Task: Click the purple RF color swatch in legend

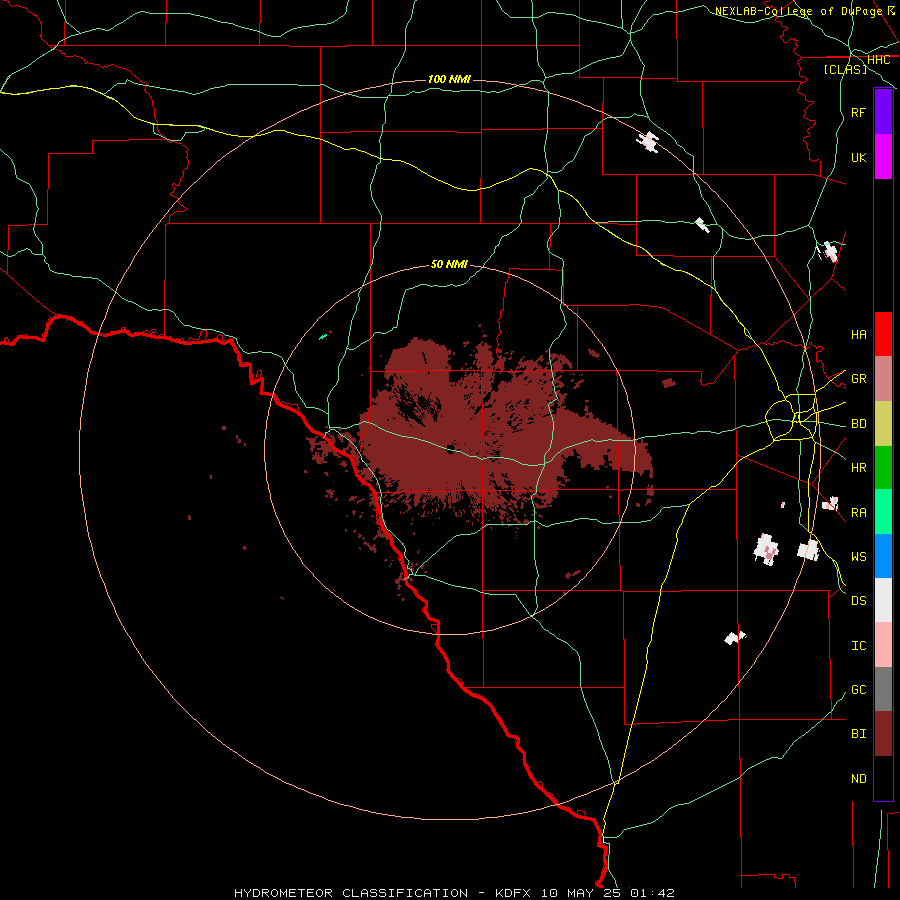Action: pos(883,112)
